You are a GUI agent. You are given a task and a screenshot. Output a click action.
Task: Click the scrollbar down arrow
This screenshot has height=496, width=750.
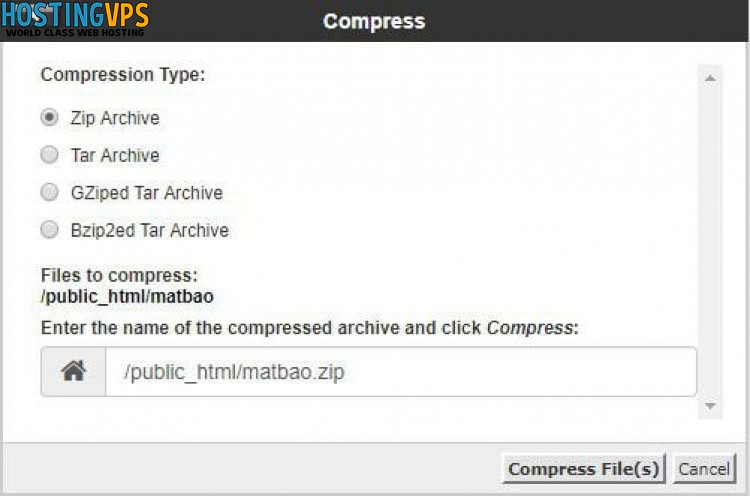[710, 406]
